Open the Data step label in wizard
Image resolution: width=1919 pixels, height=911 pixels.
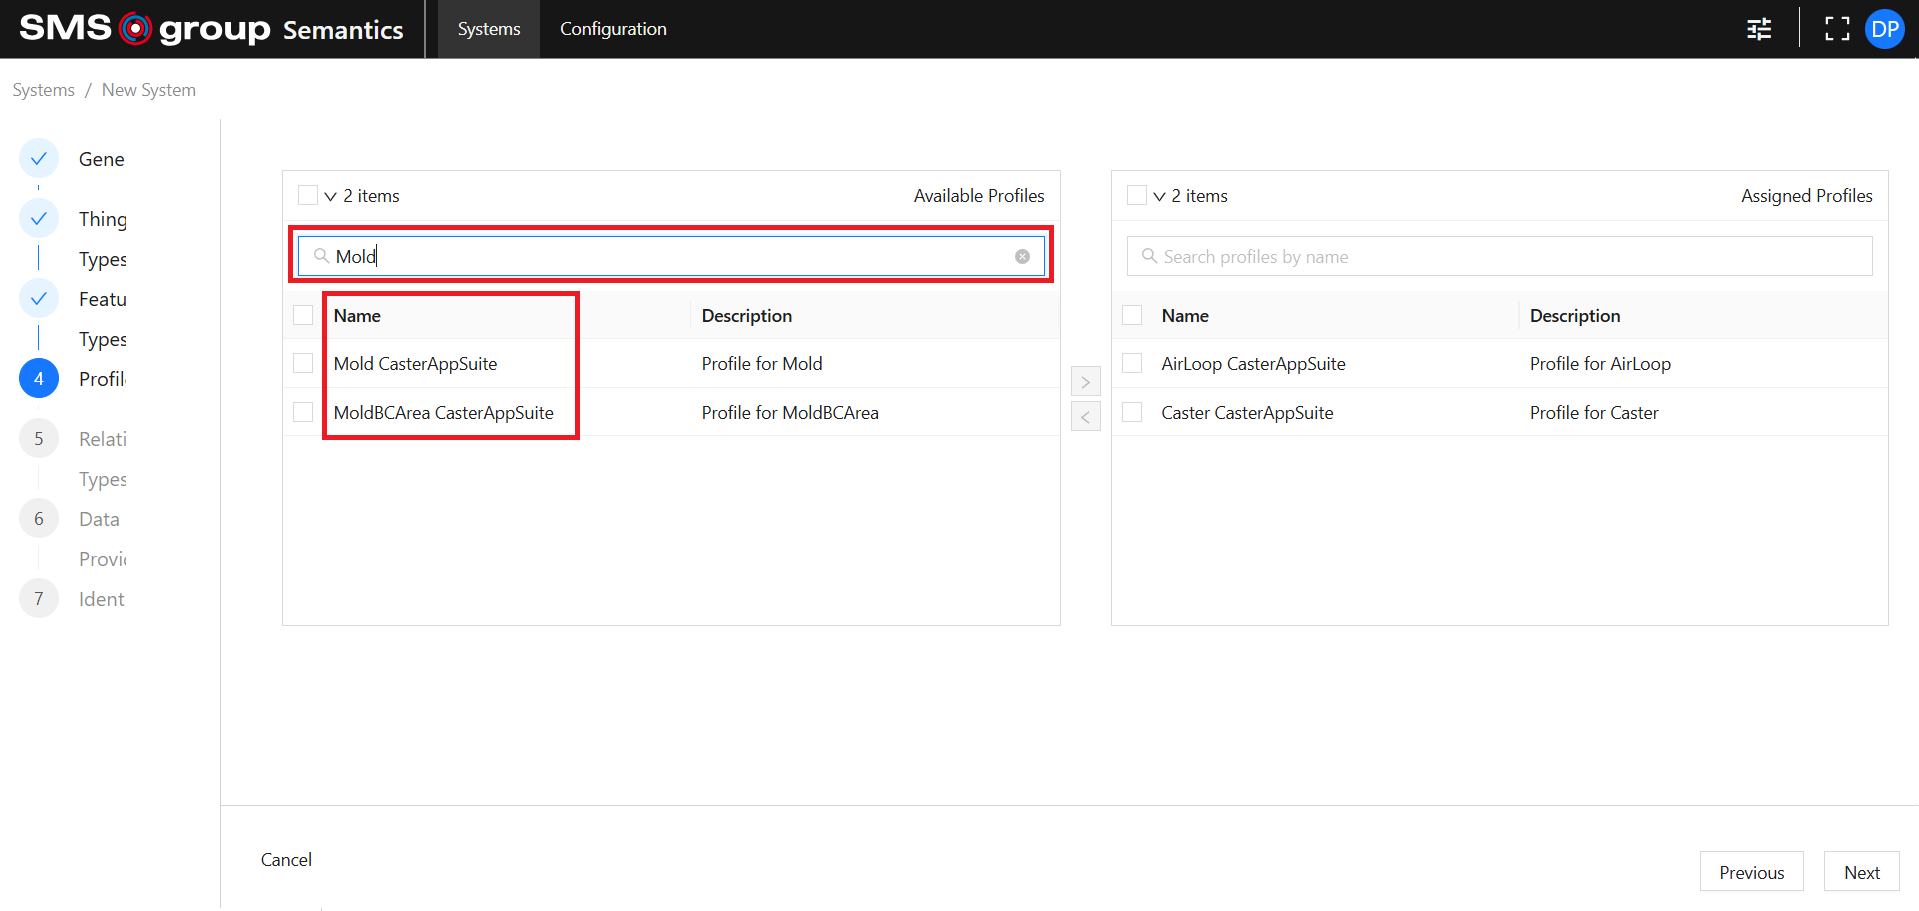coord(99,519)
